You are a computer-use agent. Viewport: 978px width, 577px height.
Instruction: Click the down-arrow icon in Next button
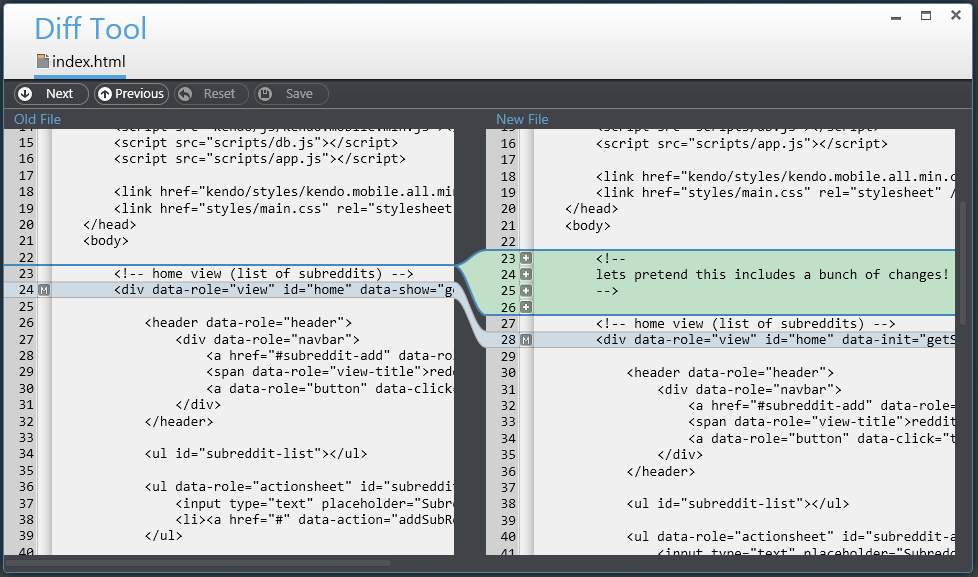(x=25, y=94)
